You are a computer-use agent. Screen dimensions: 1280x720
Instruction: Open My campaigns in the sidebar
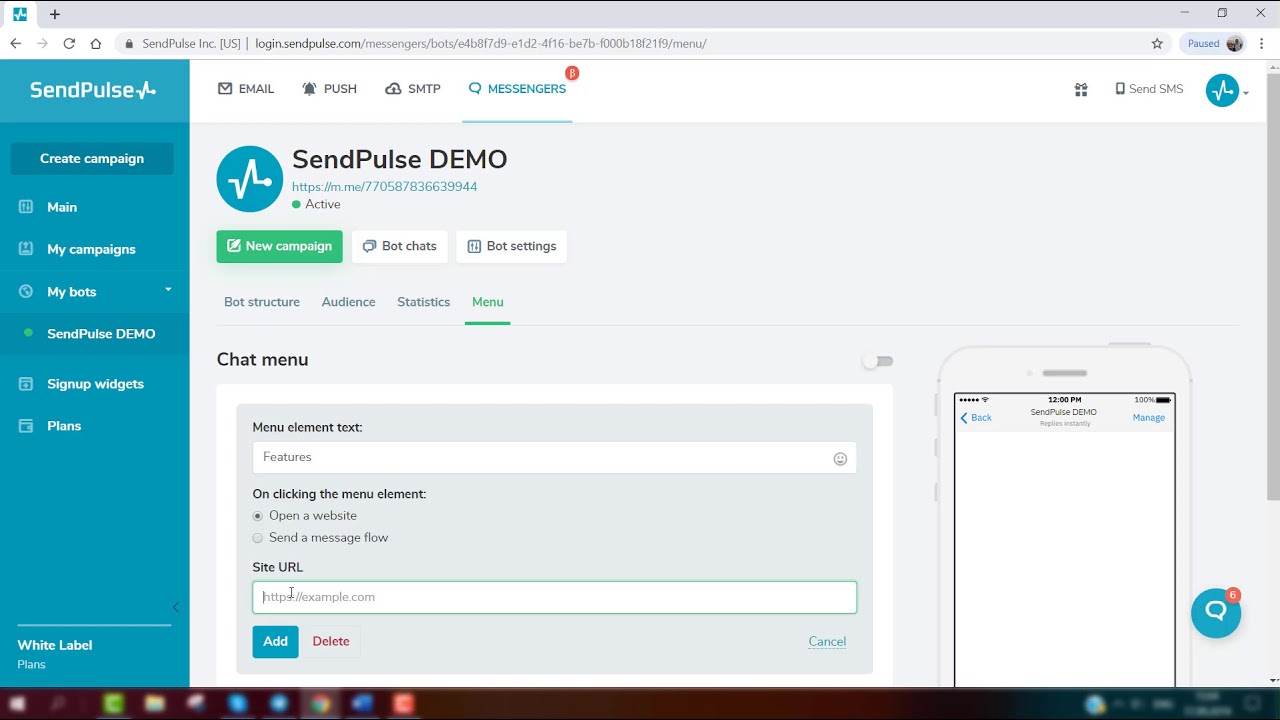click(91, 249)
